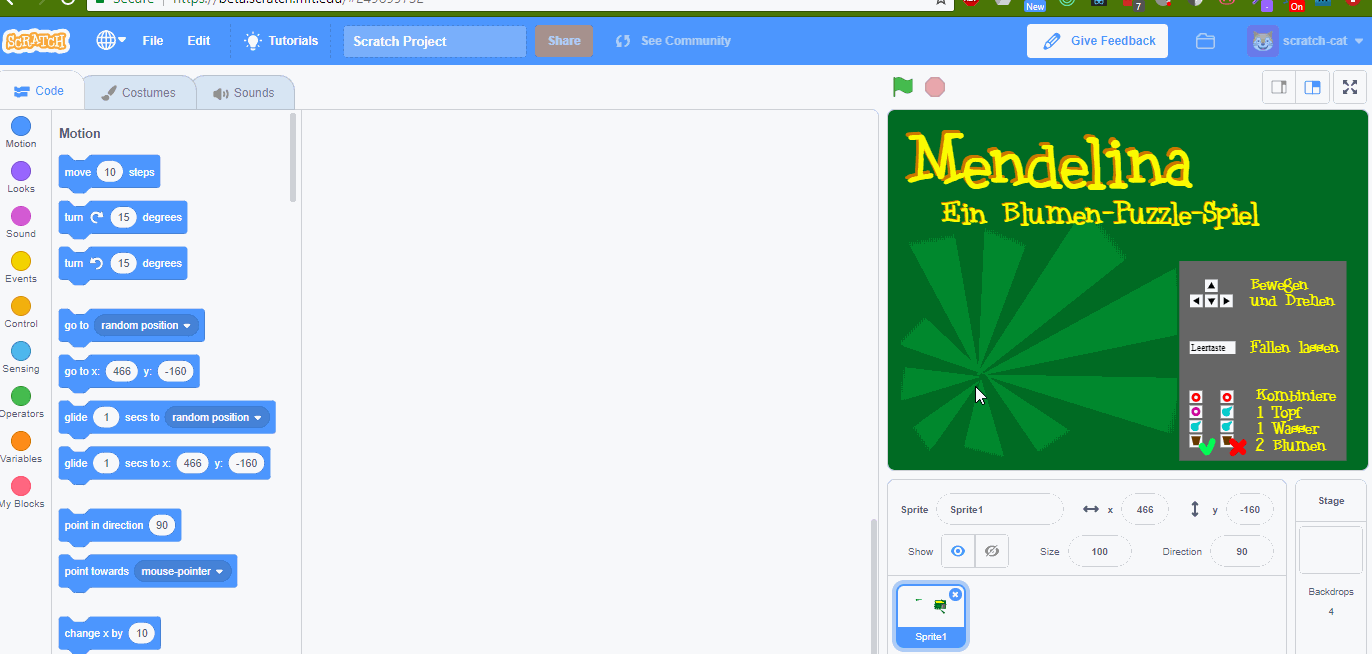Screen dimensions: 1372x654
Task: Enter full screen stage mode
Action: (x=1350, y=87)
